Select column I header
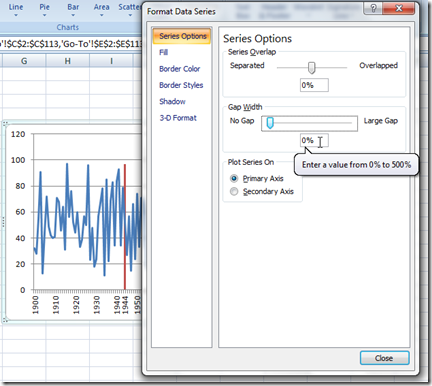432x386 pixels. (x=111, y=61)
